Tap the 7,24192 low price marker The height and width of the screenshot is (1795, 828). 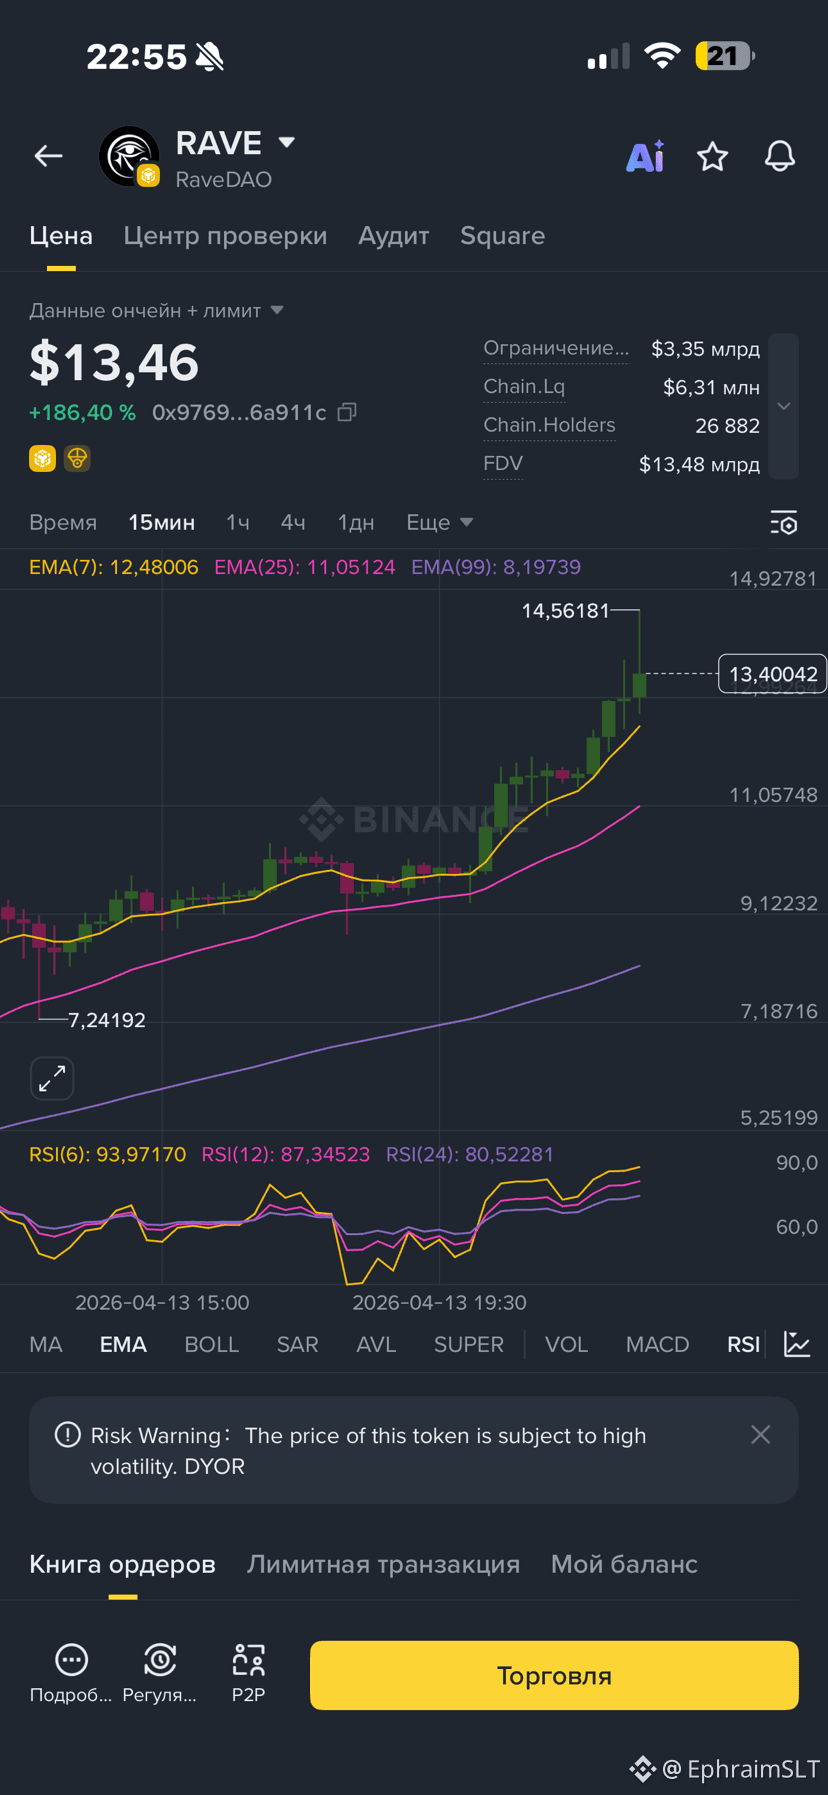pyautogui.click(x=106, y=1020)
